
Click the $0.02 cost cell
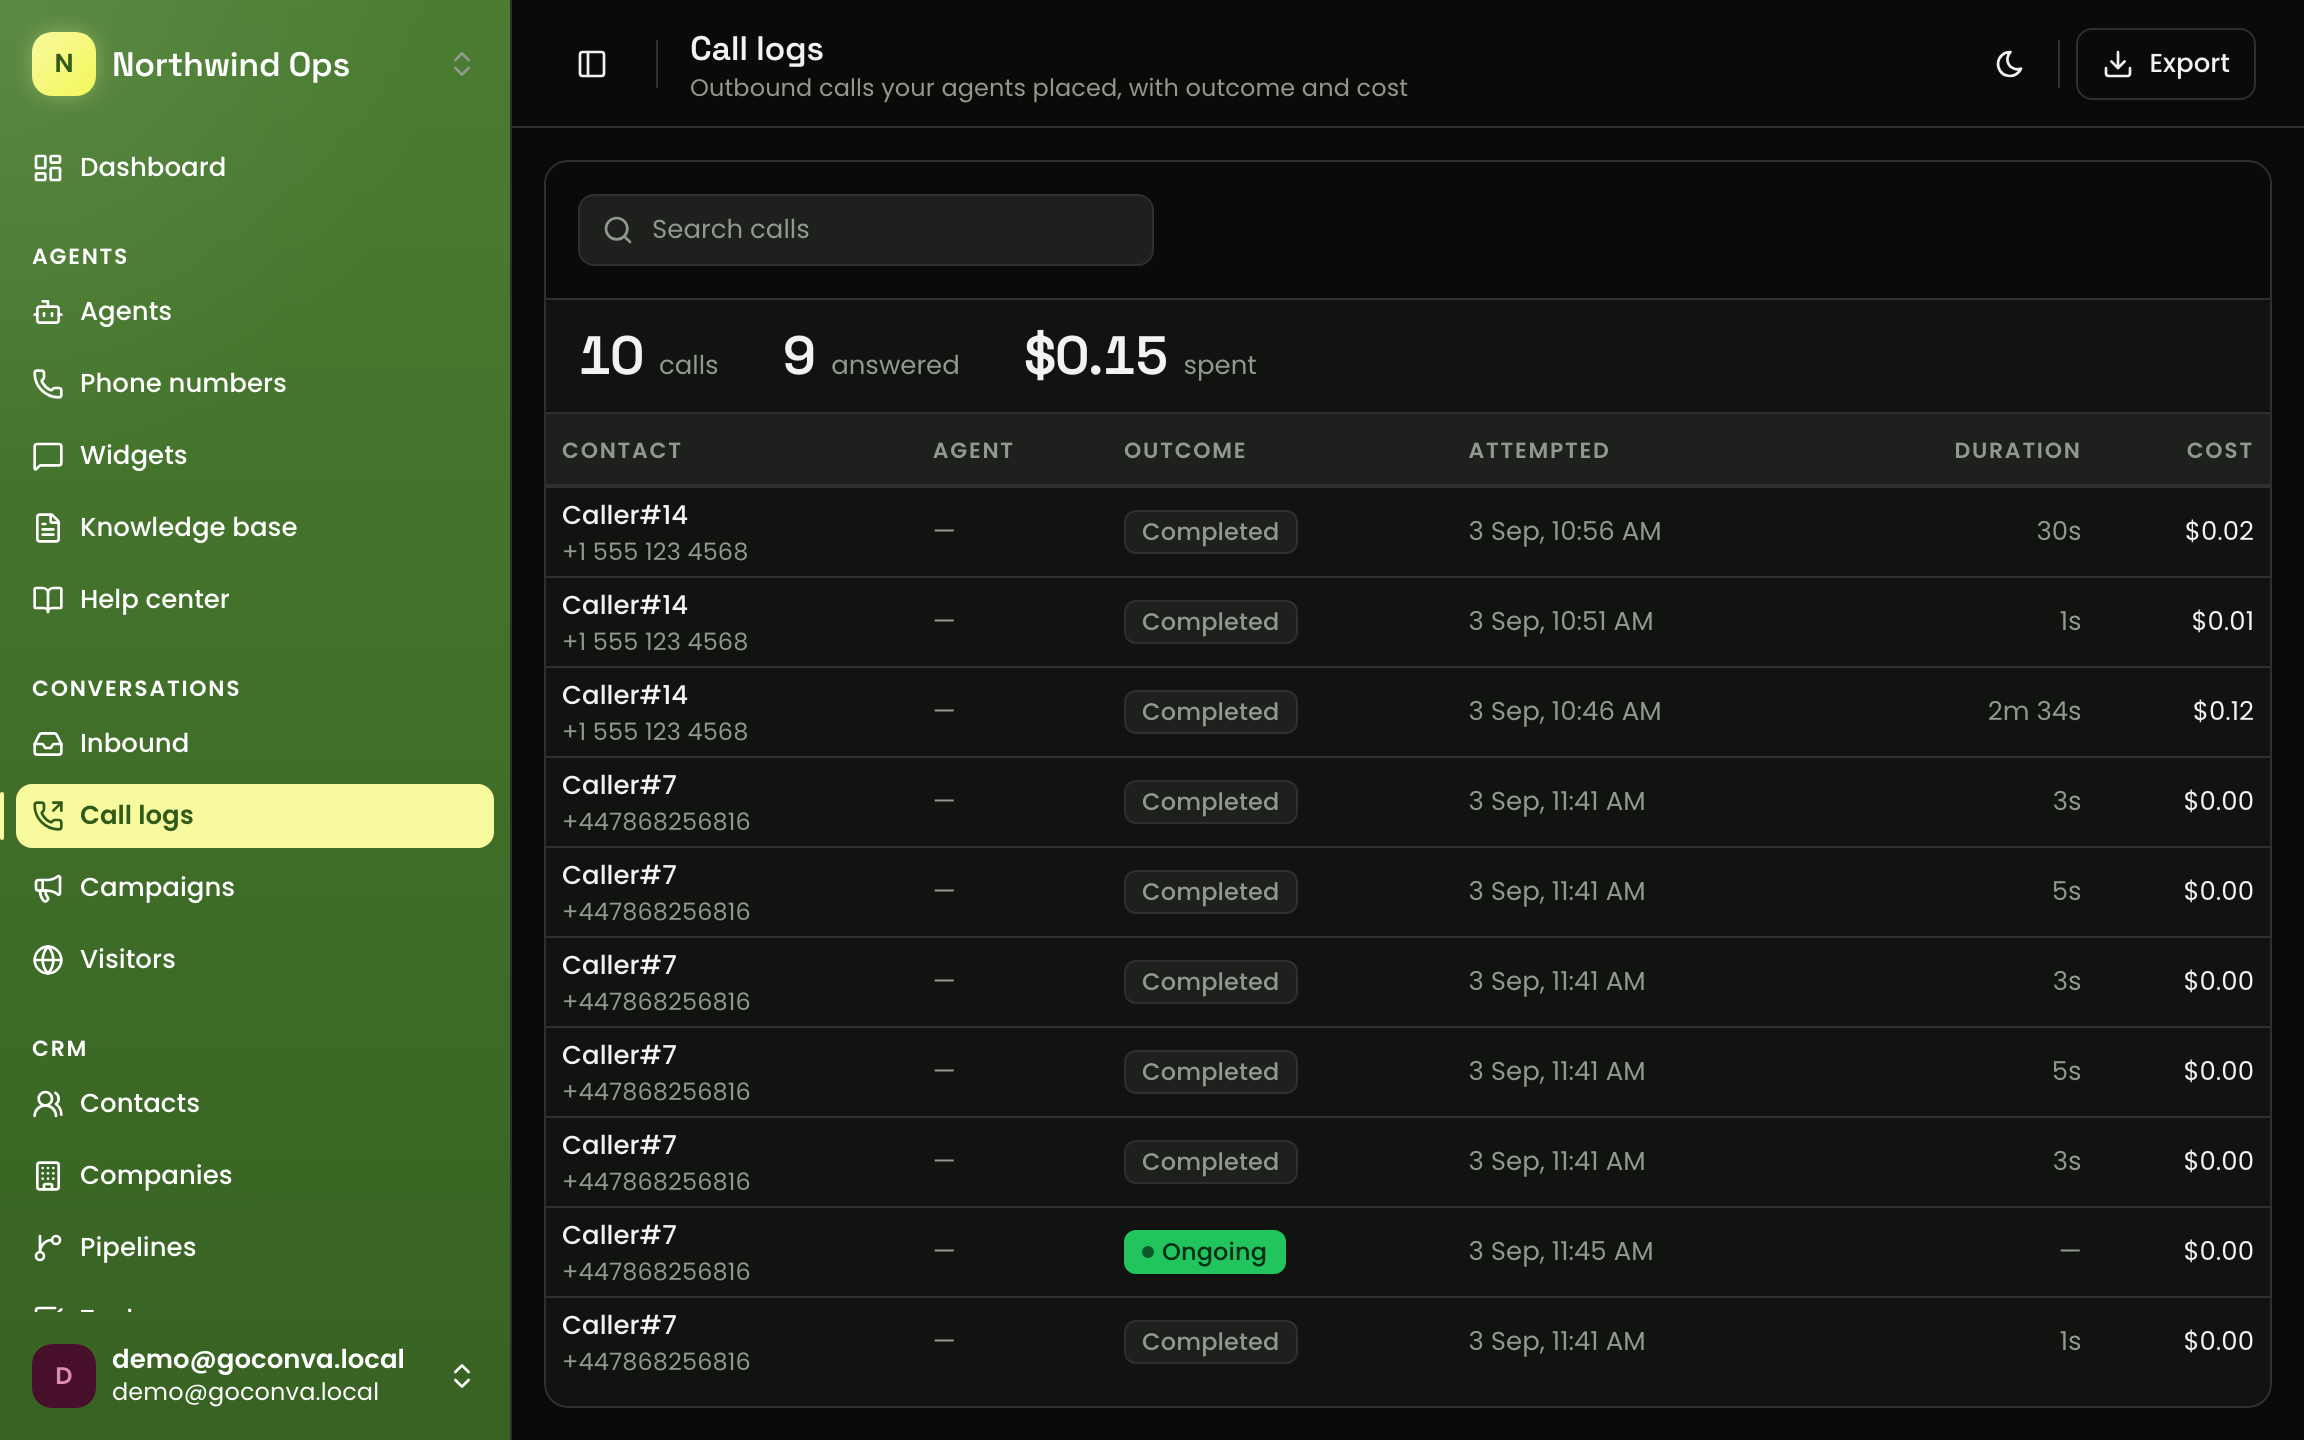(2219, 531)
